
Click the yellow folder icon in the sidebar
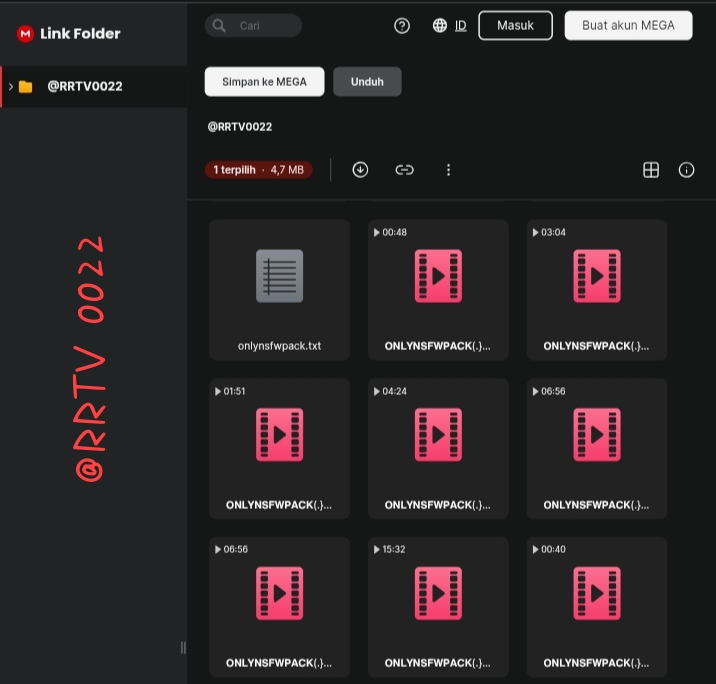click(26, 86)
